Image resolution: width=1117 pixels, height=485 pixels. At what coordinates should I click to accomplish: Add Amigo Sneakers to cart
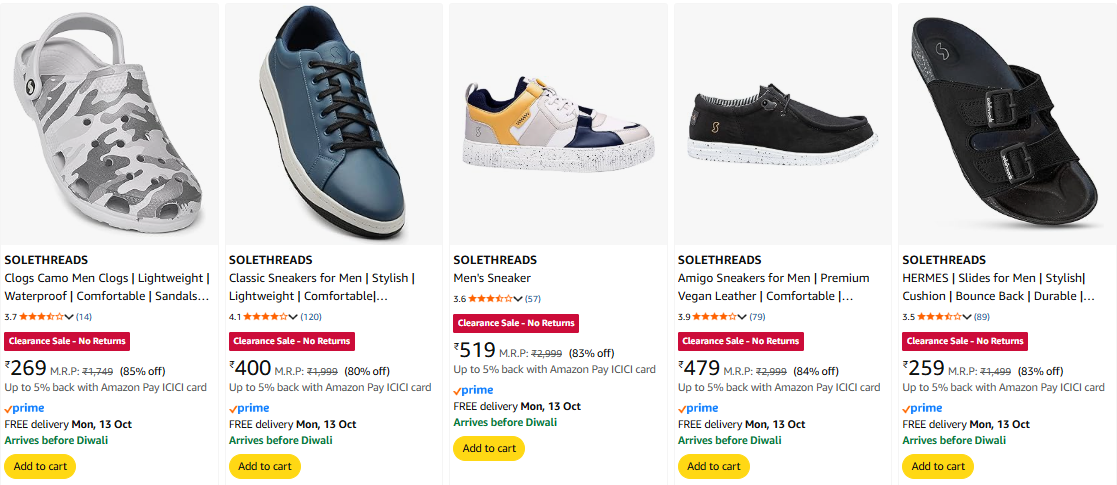pyautogui.click(x=714, y=466)
